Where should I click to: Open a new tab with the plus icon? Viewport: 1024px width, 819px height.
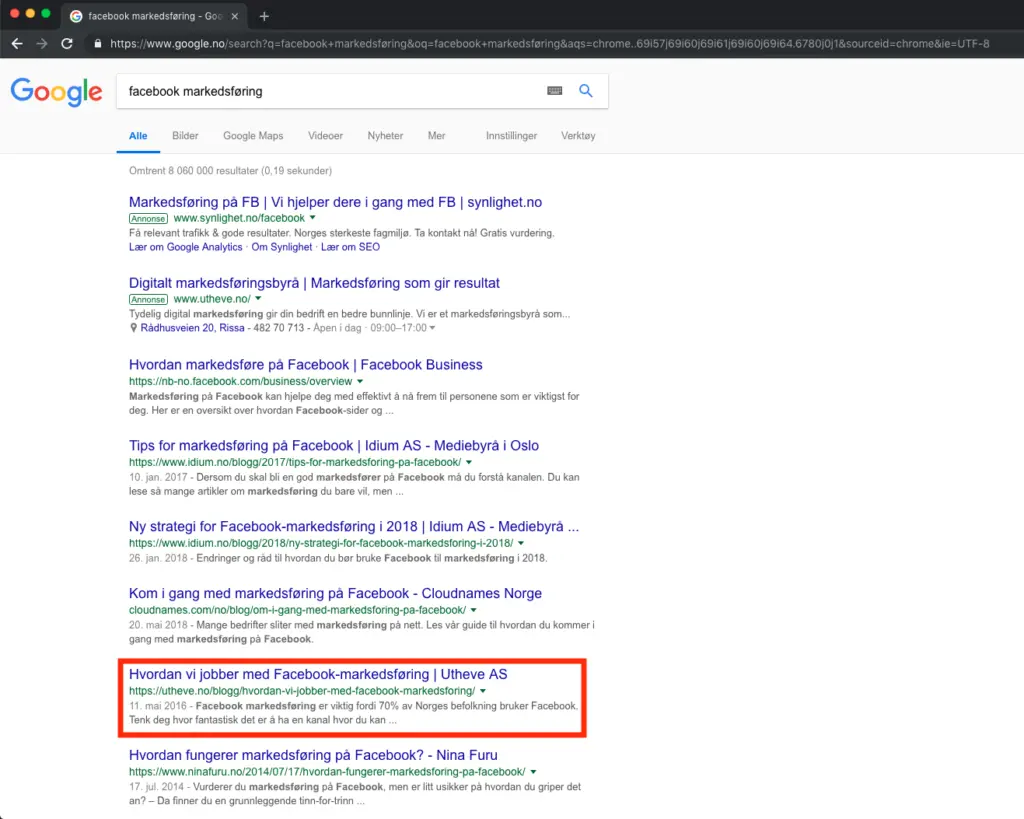click(x=264, y=16)
